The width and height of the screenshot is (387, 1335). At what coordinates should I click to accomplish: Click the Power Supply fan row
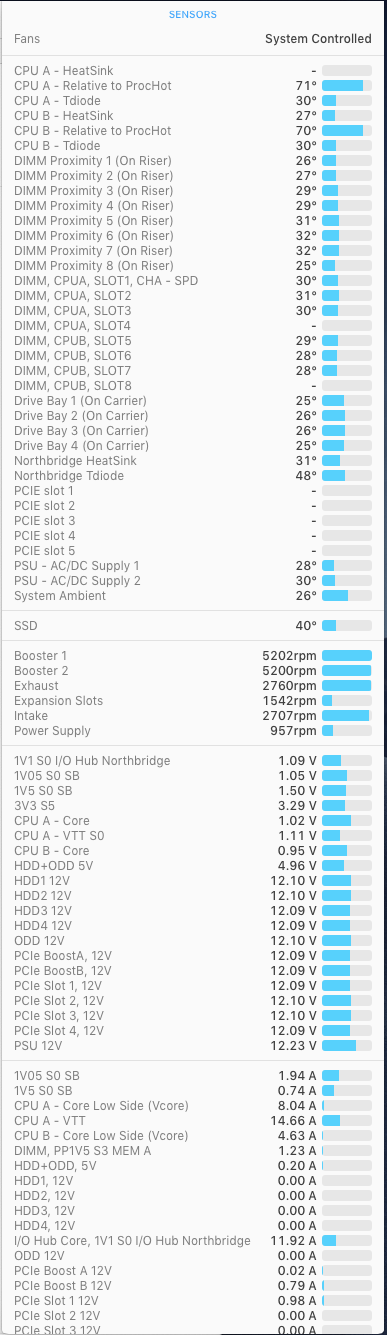(x=193, y=731)
